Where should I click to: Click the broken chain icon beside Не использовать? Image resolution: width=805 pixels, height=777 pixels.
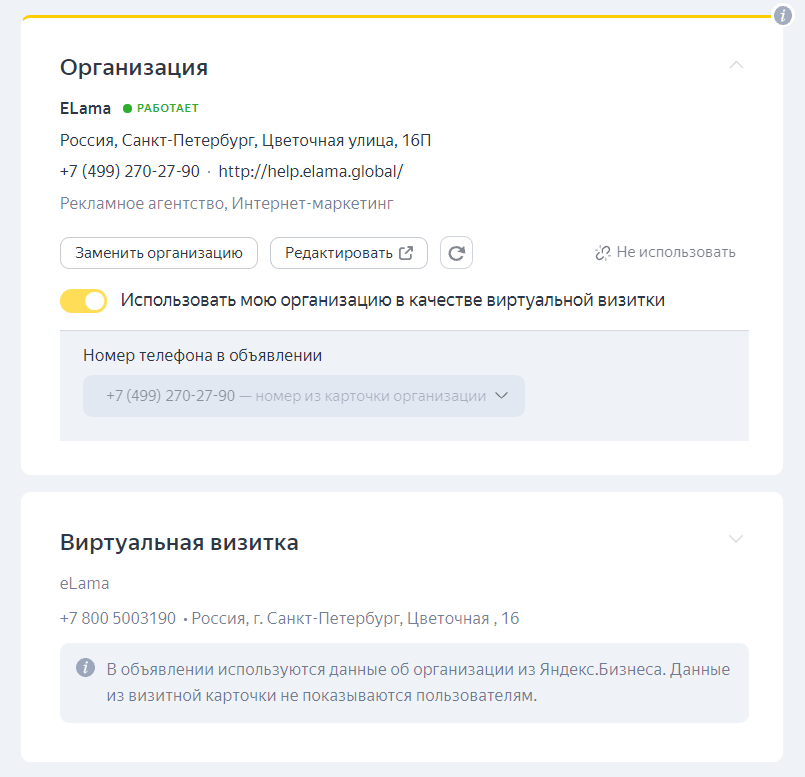[602, 253]
